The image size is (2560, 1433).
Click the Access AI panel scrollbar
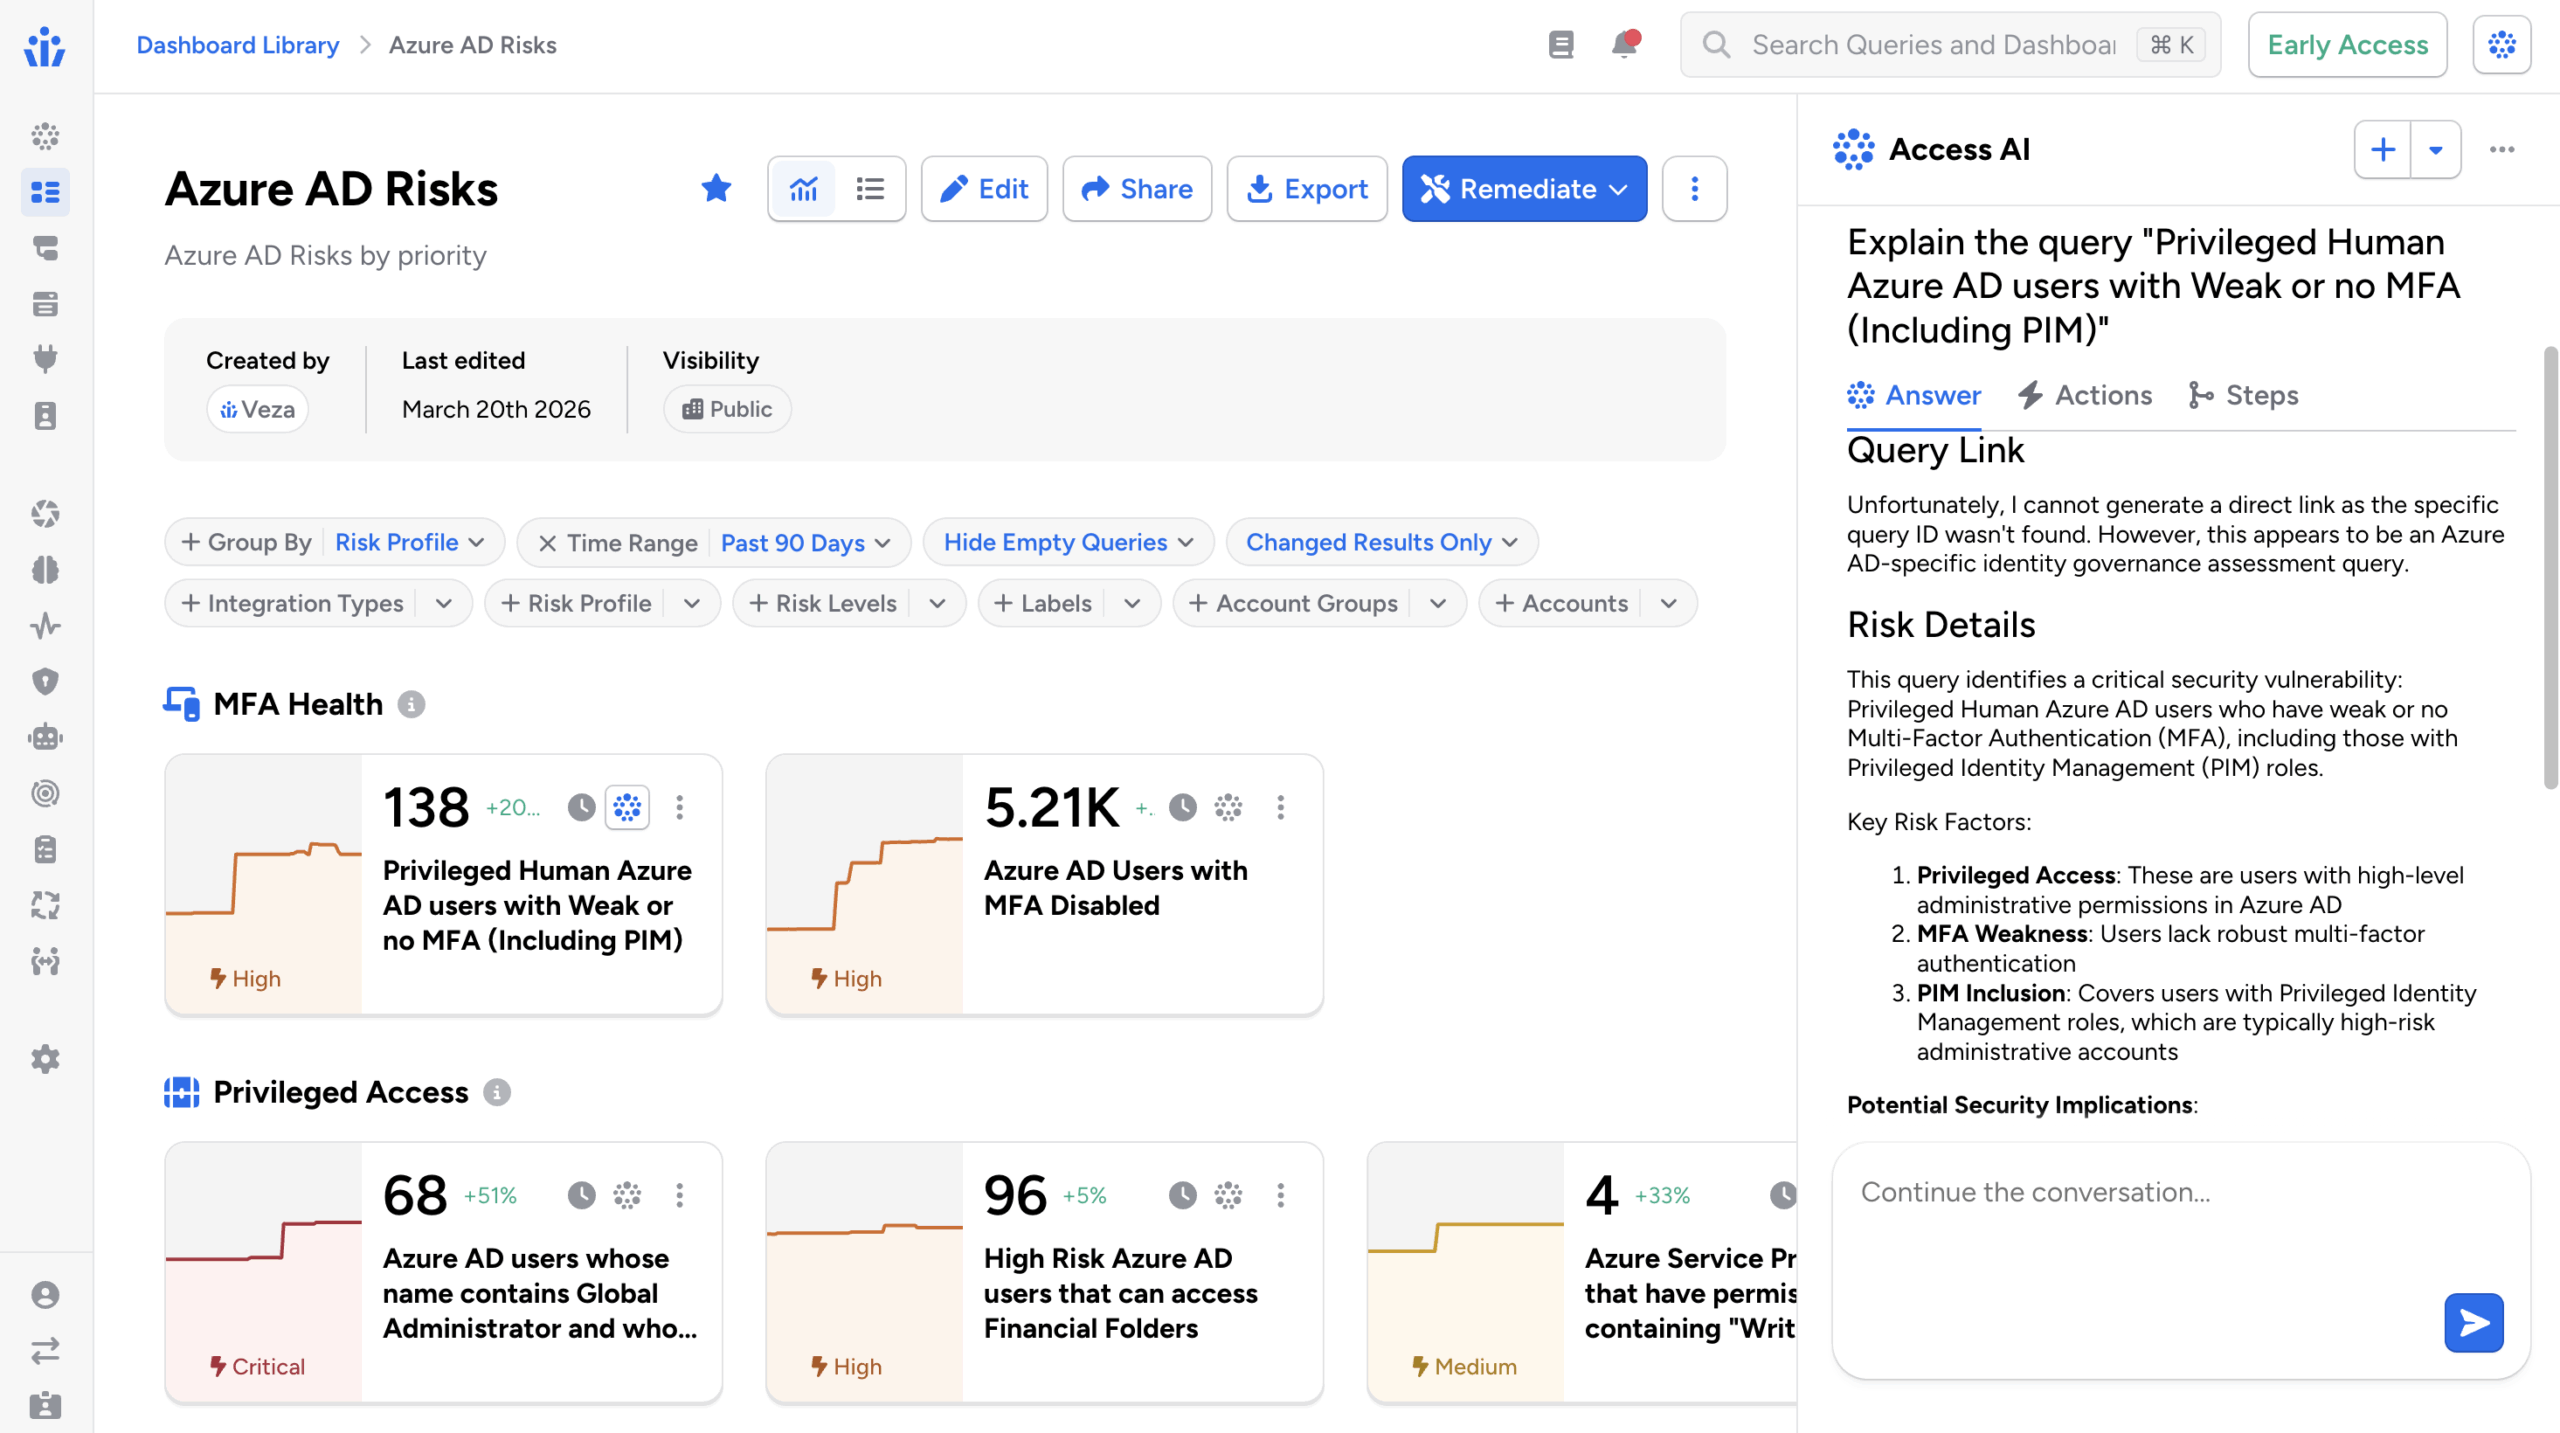pos(2550,566)
